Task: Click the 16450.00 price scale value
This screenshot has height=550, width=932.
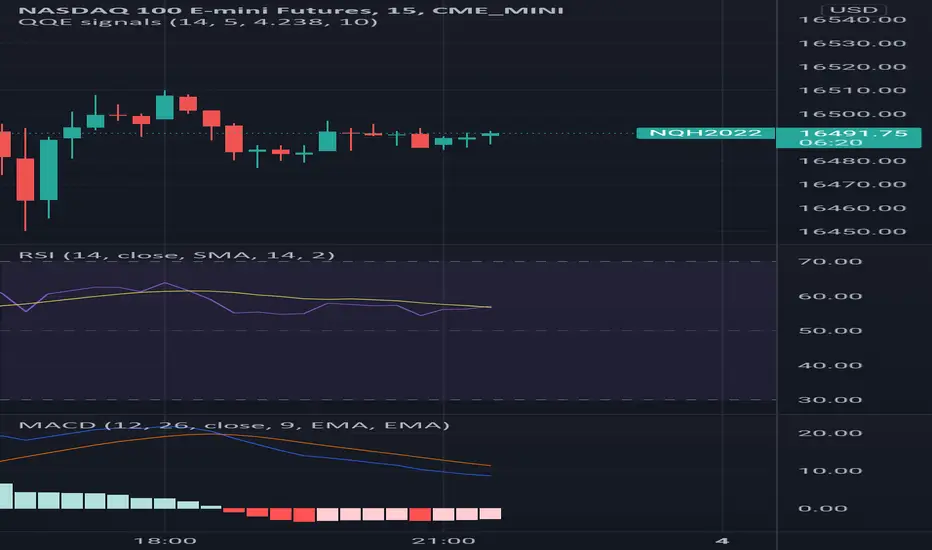Action: pos(852,231)
